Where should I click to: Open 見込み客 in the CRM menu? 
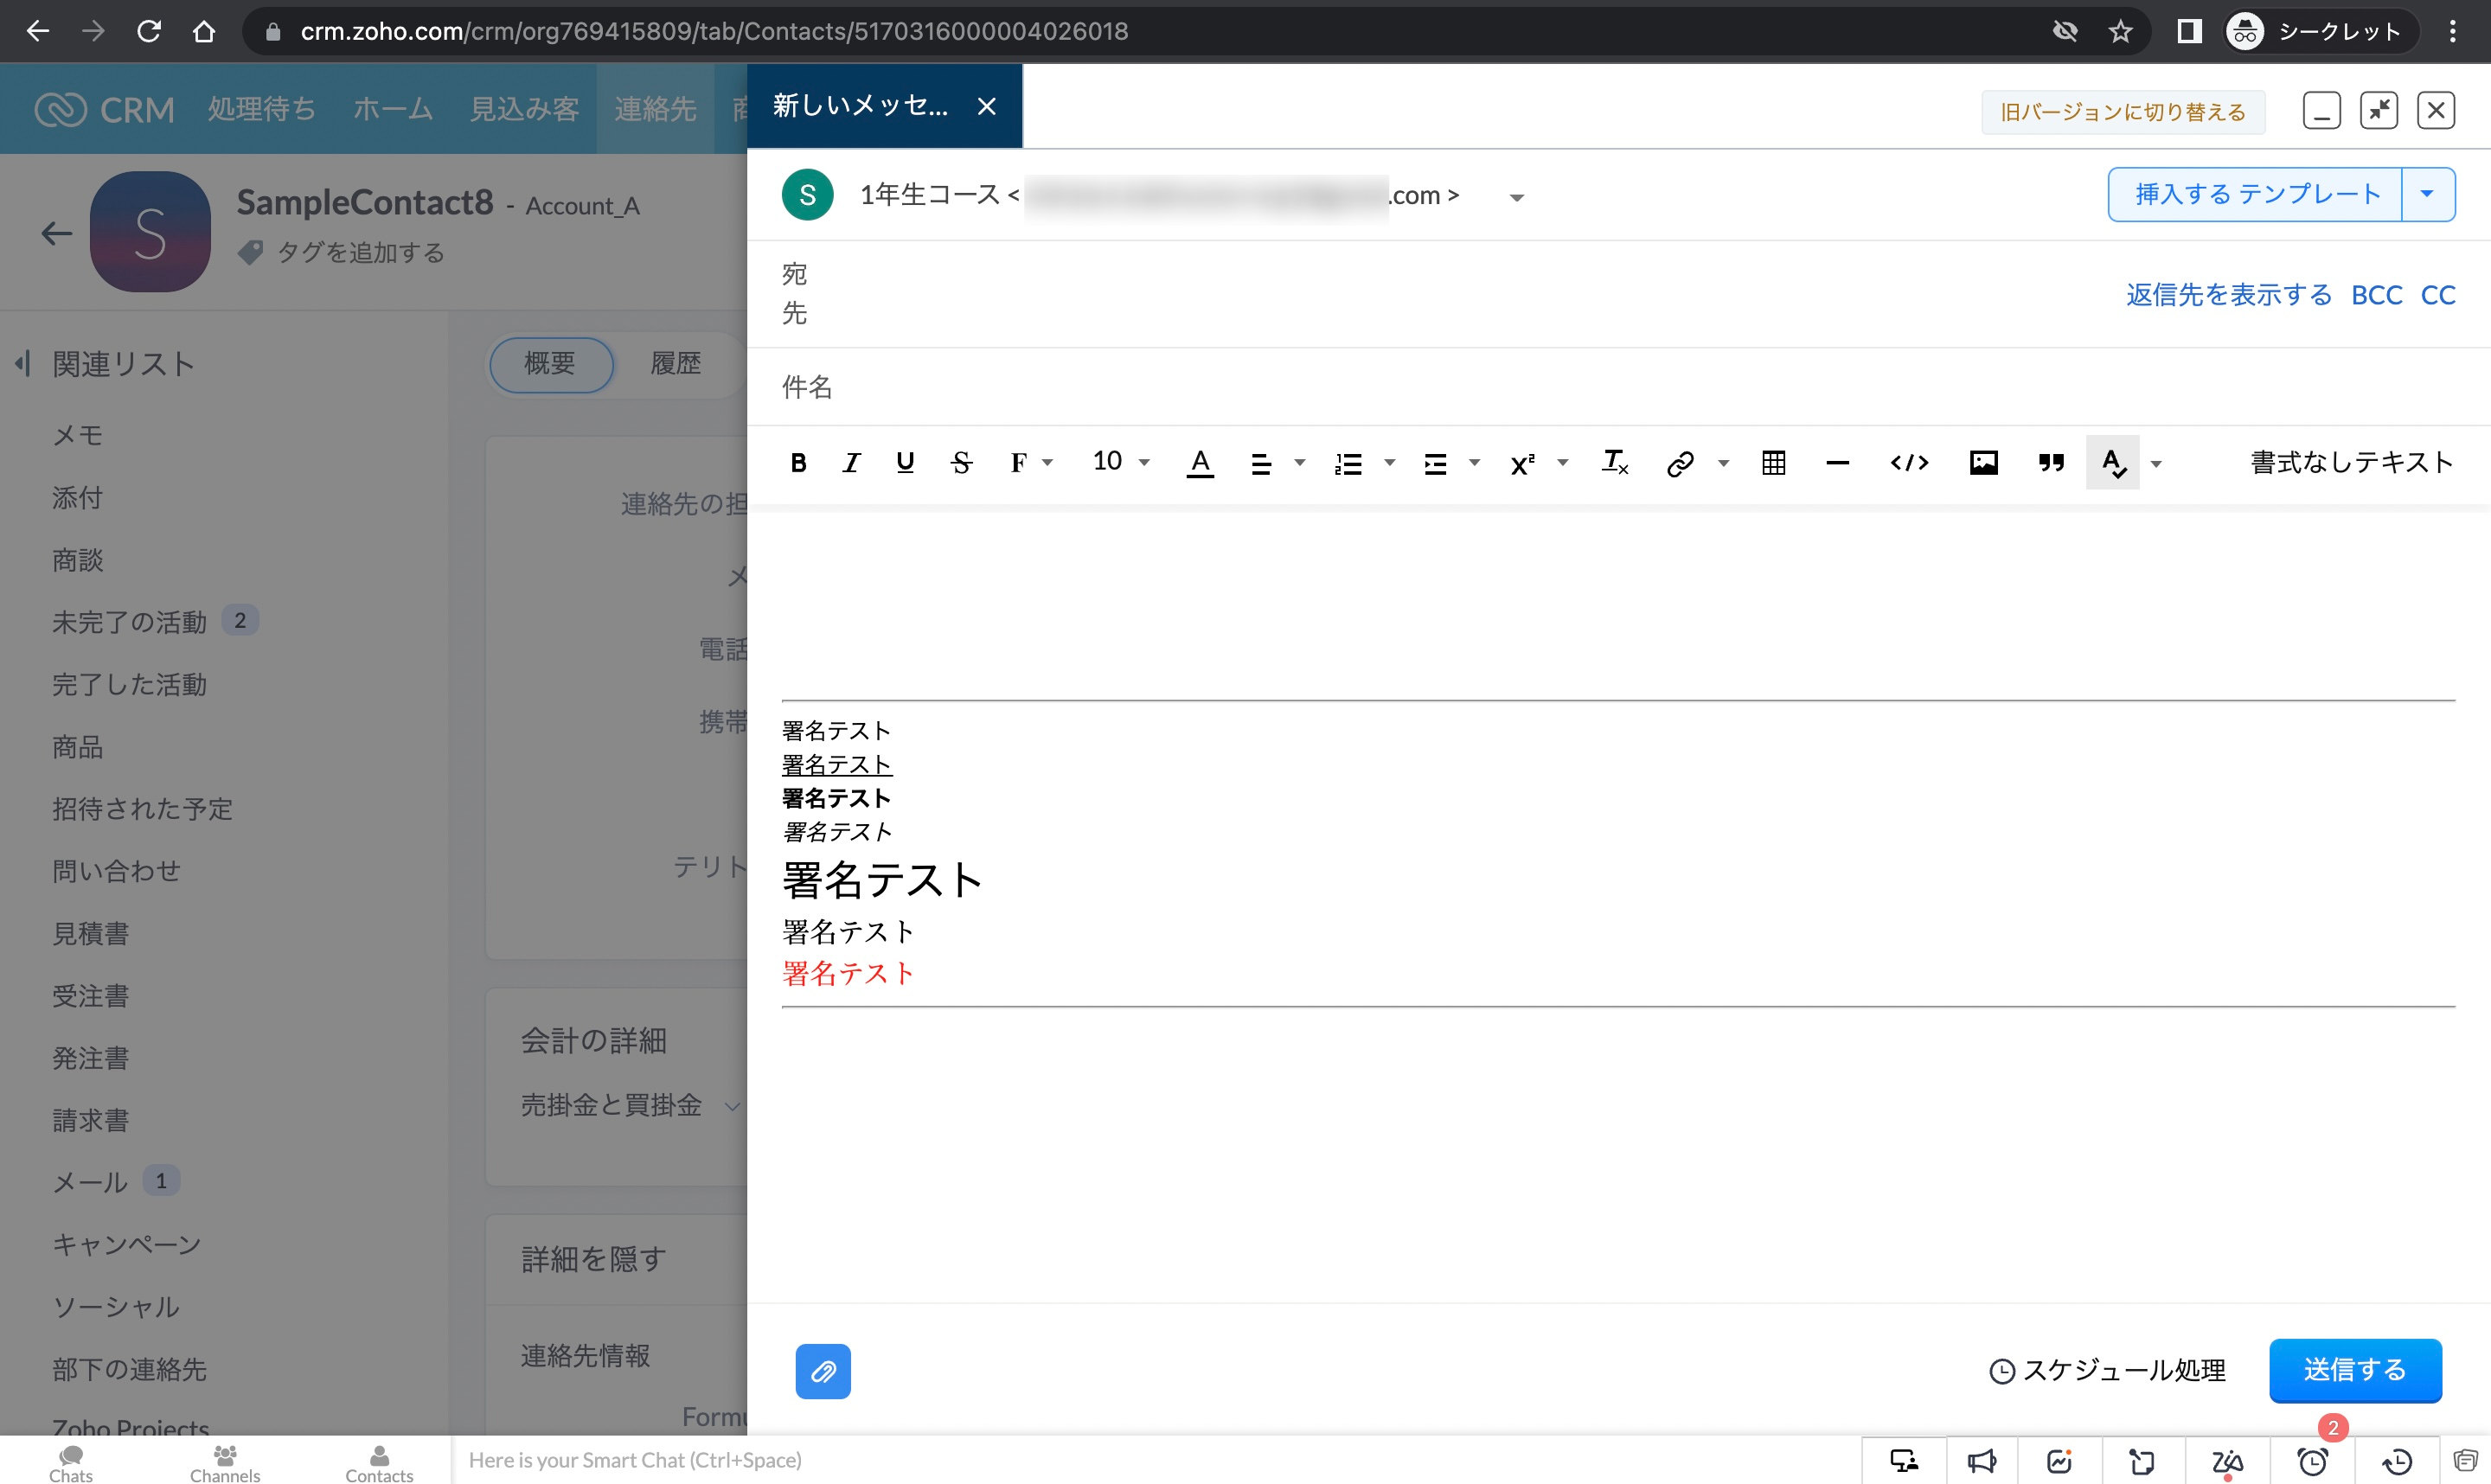coord(524,109)
